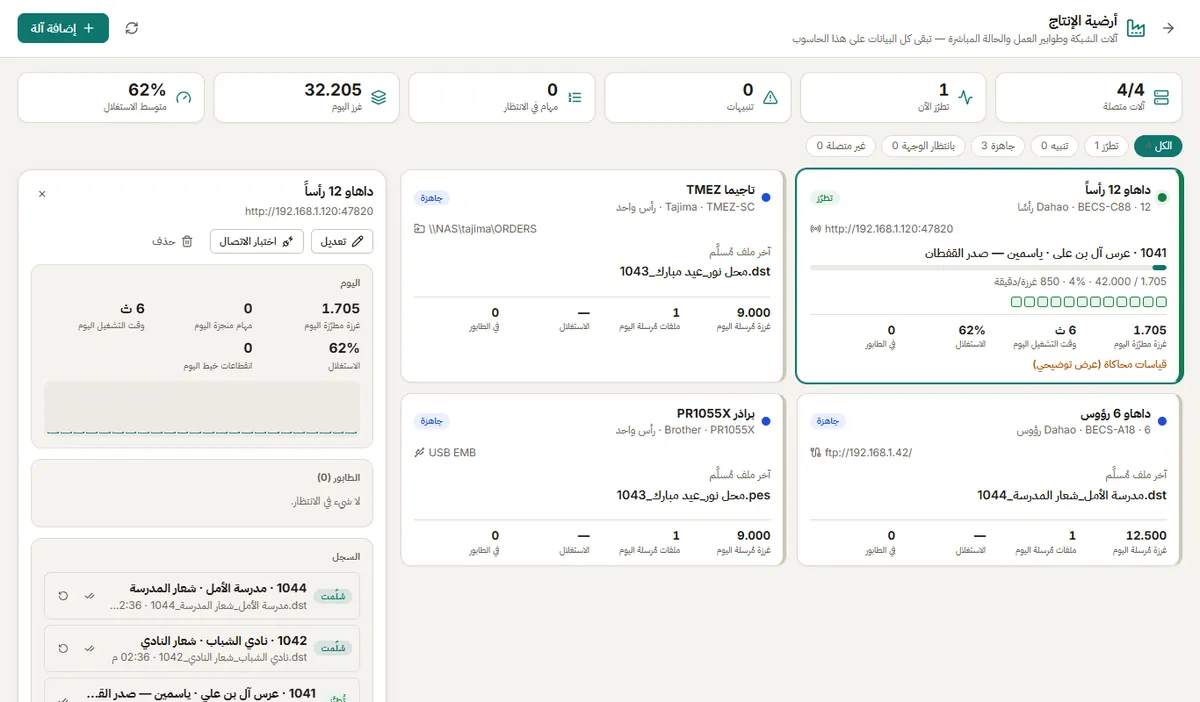Click the 1043_محل نور_عيد مبارك.dst file name
Viewport: 1200px width, 702px height.
point(695,271)
